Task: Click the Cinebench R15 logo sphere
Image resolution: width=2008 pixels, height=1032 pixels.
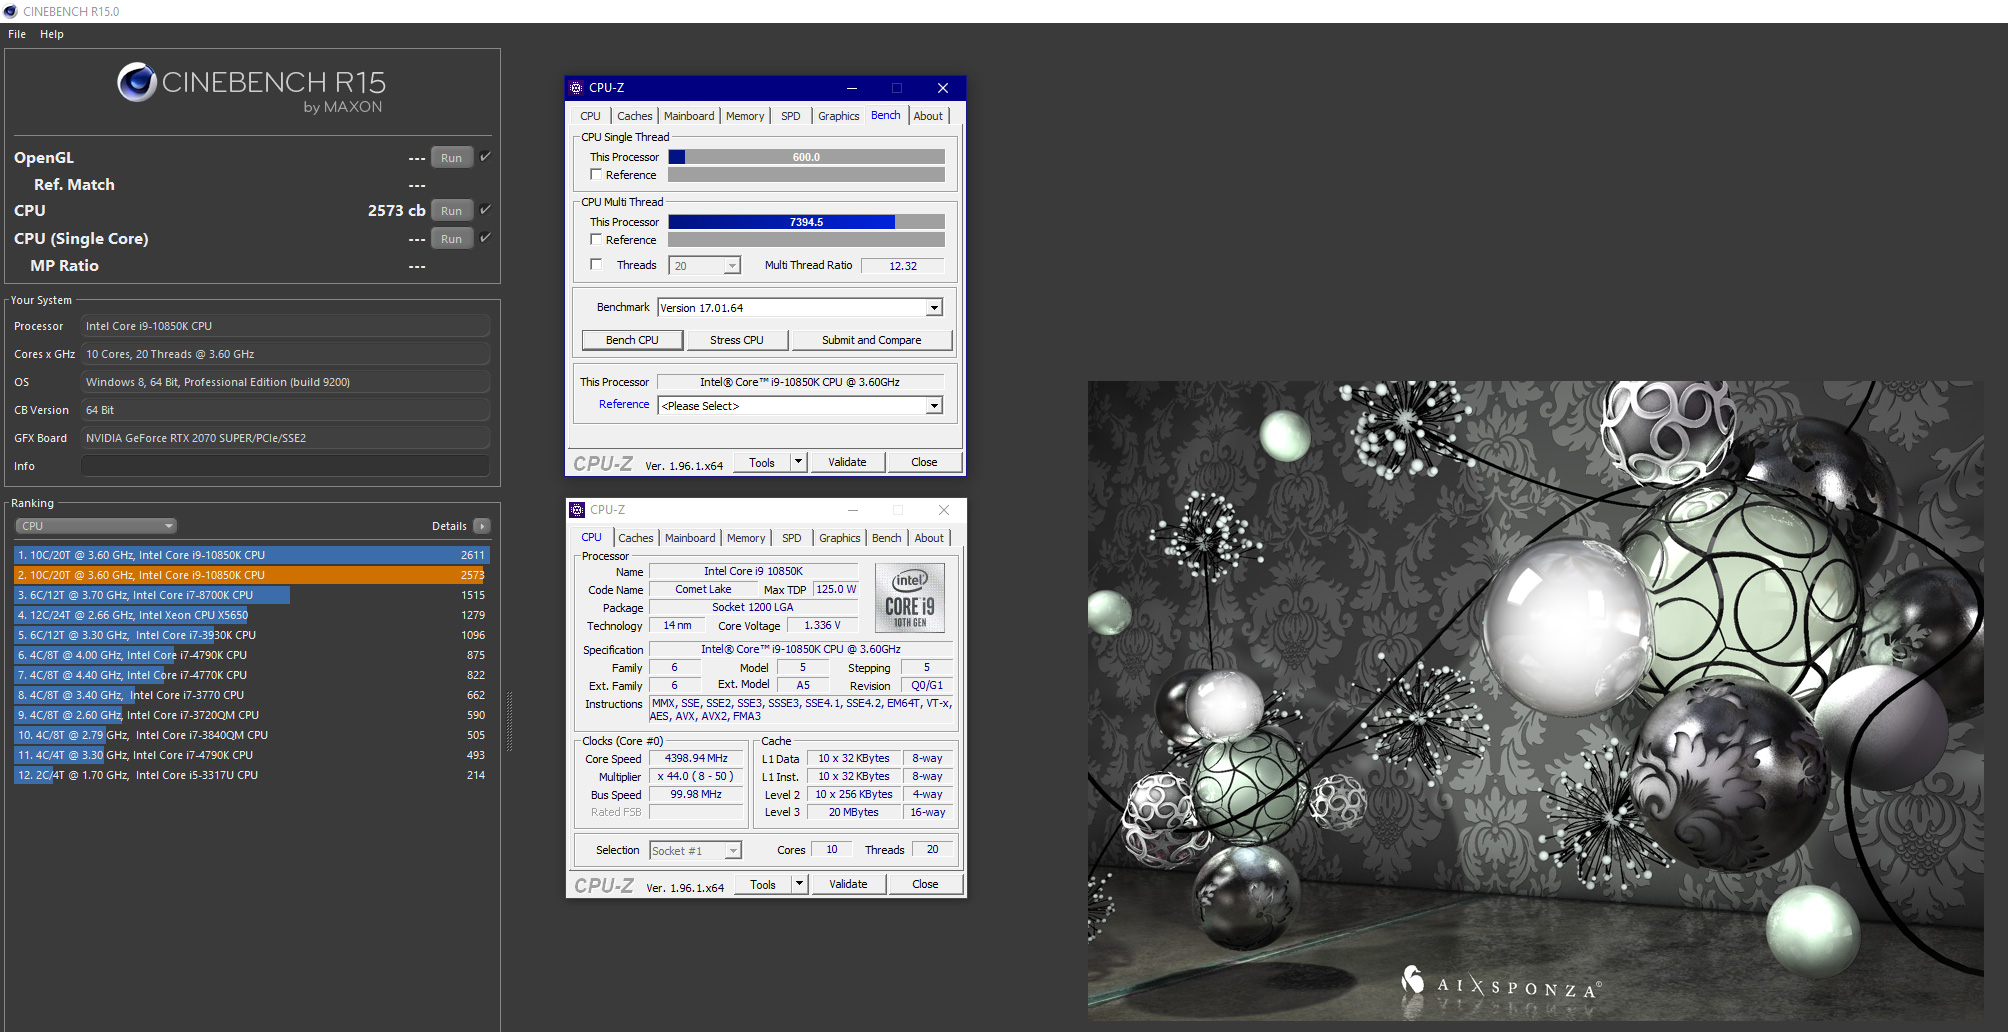Action: [x=136, y=82]
